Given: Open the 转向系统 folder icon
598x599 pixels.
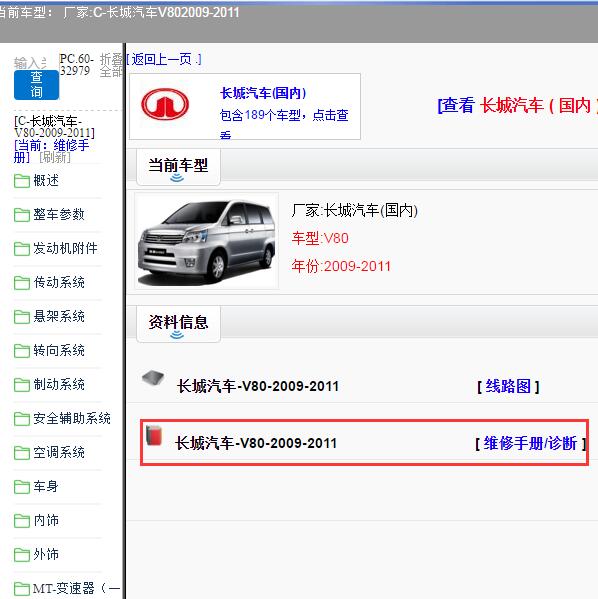Looking at the screenshot, I should [22, 351].
